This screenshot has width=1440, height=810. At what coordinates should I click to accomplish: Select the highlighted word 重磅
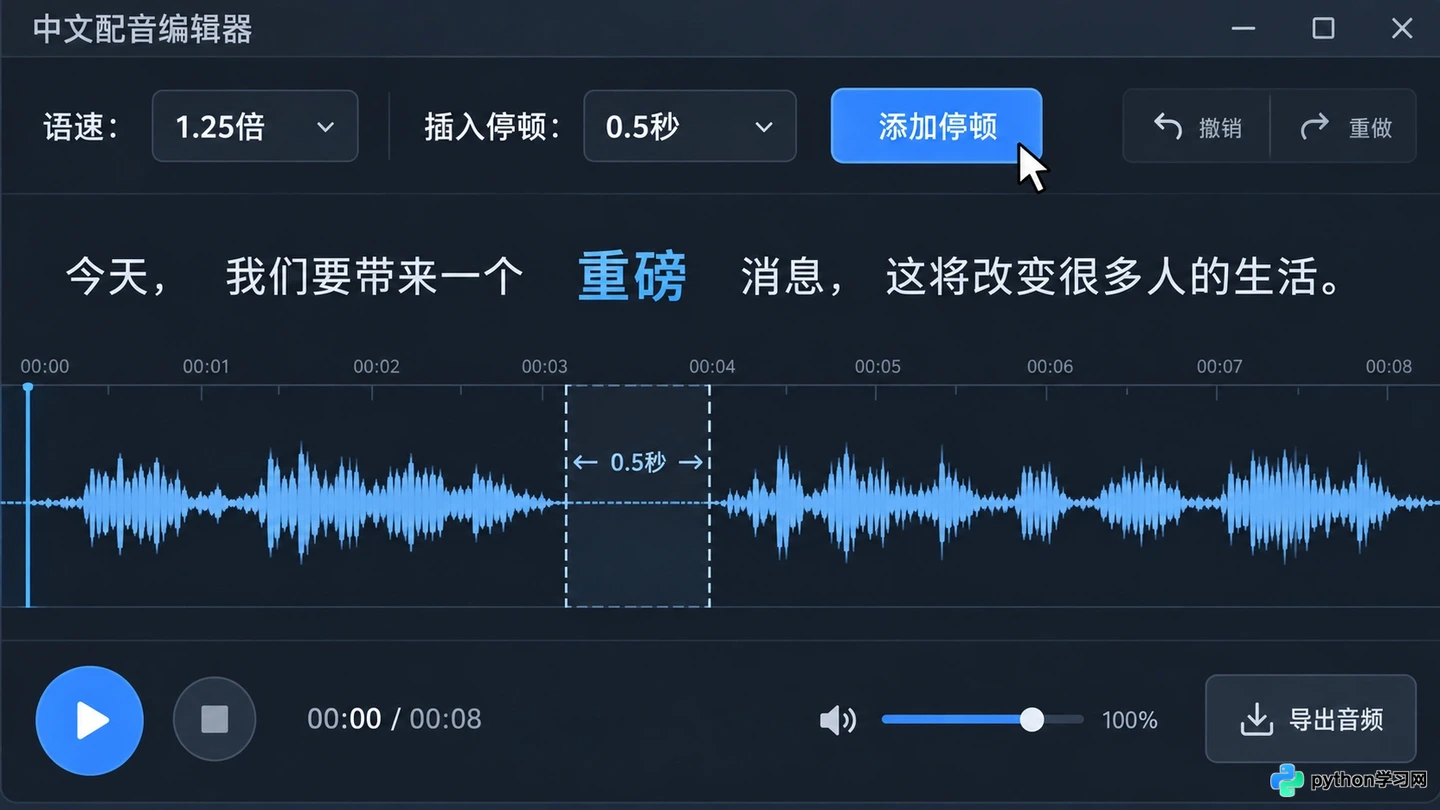click(633, 277)
